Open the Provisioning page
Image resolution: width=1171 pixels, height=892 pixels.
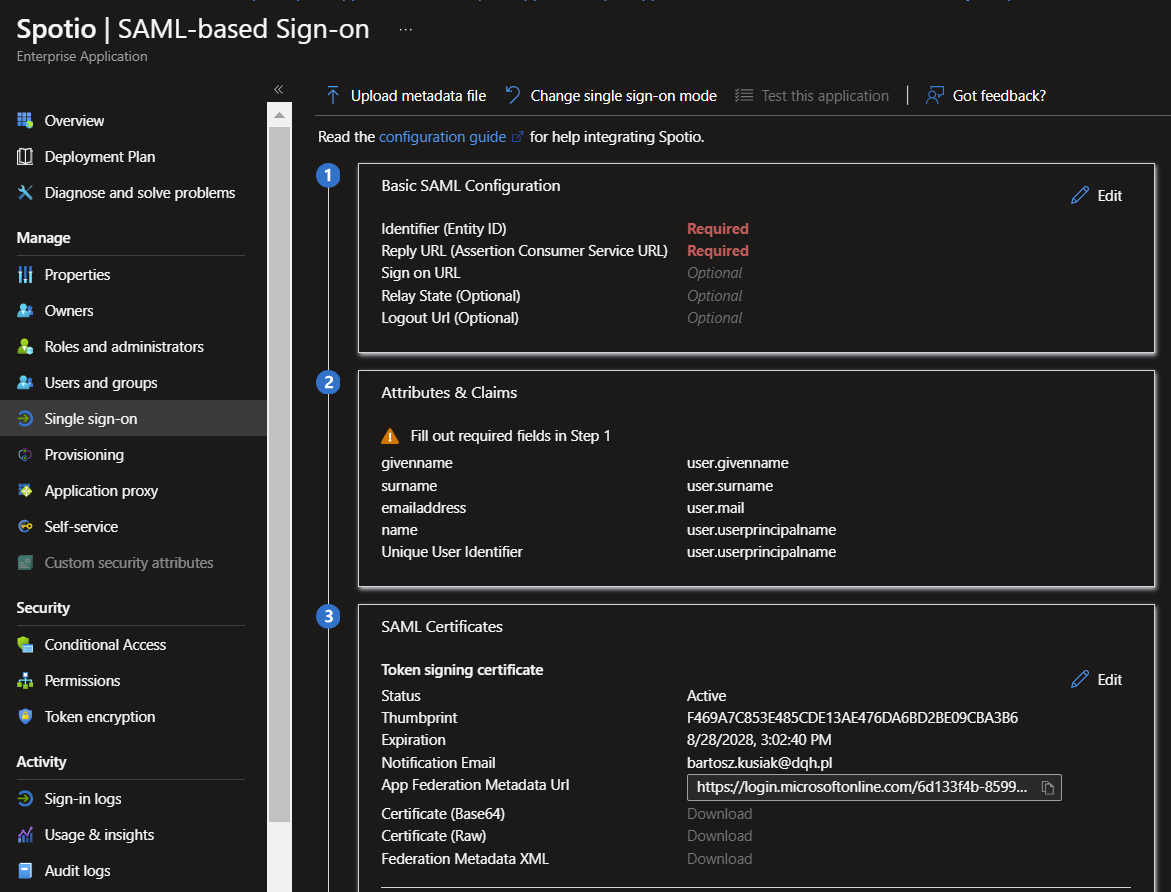click(x=84, y=454)
